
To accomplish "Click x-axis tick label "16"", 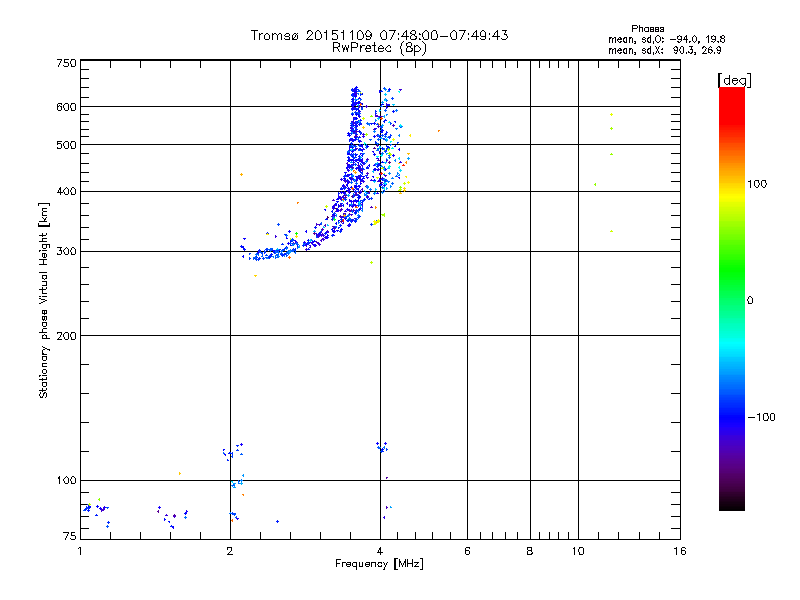I will pos(680,551).
